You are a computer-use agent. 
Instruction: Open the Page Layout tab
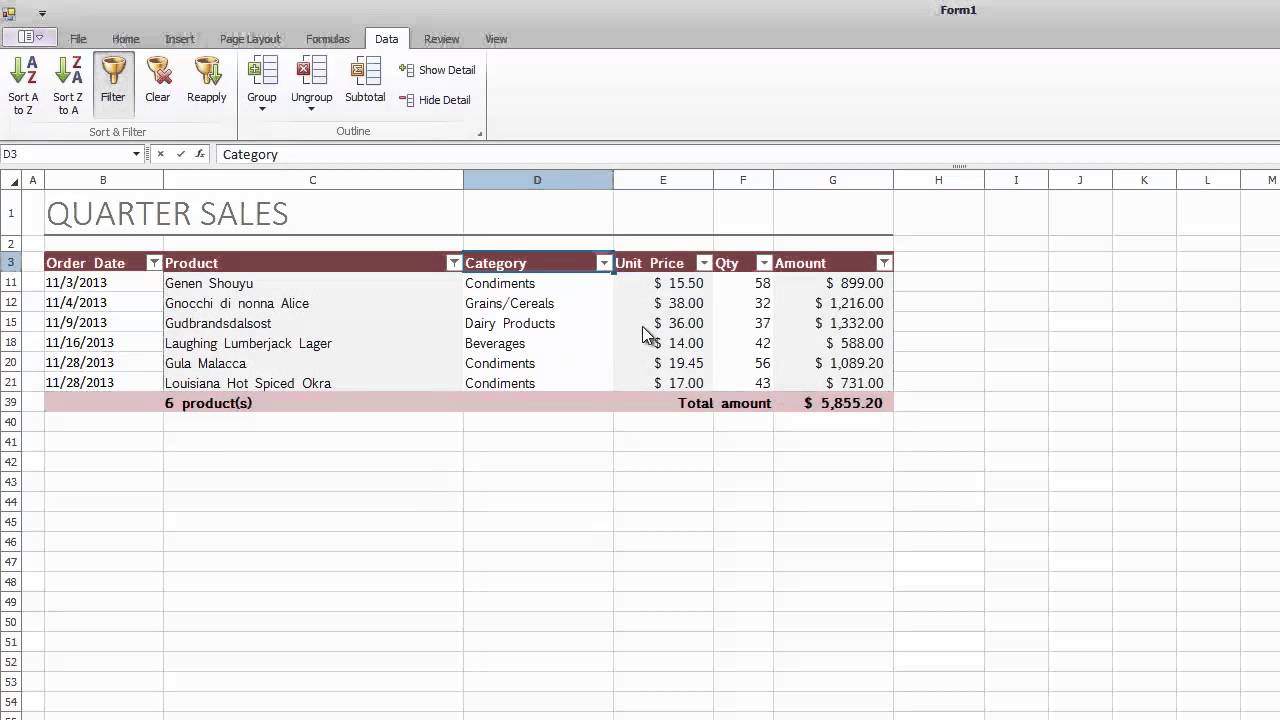250,39
